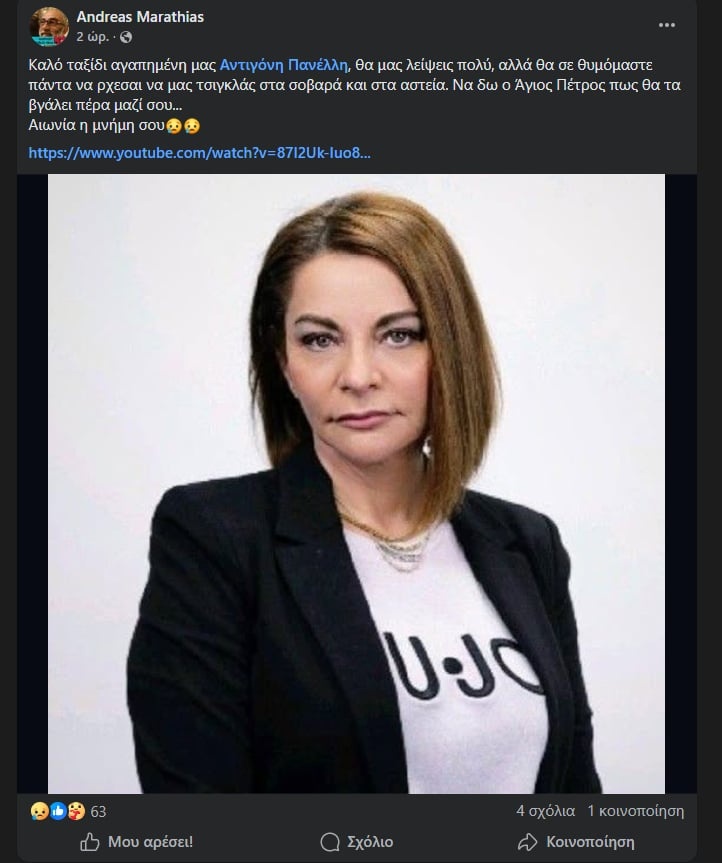Viewport: 722px width, 863px height.
Task: Click the sad reaction emoji icon
Action: (x=40, y=811)
